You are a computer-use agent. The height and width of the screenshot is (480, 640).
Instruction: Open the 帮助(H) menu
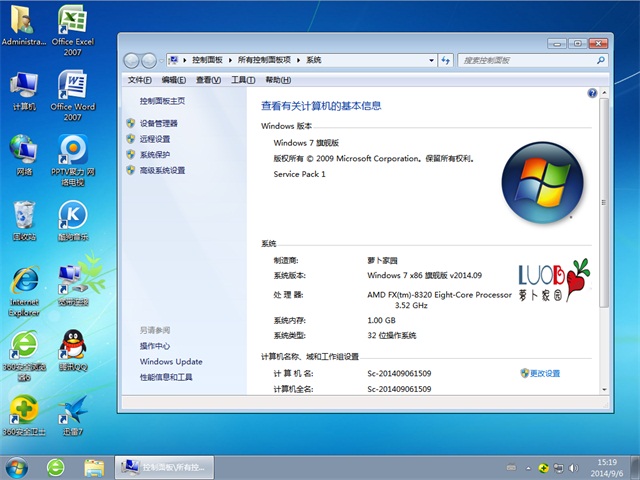278,80
